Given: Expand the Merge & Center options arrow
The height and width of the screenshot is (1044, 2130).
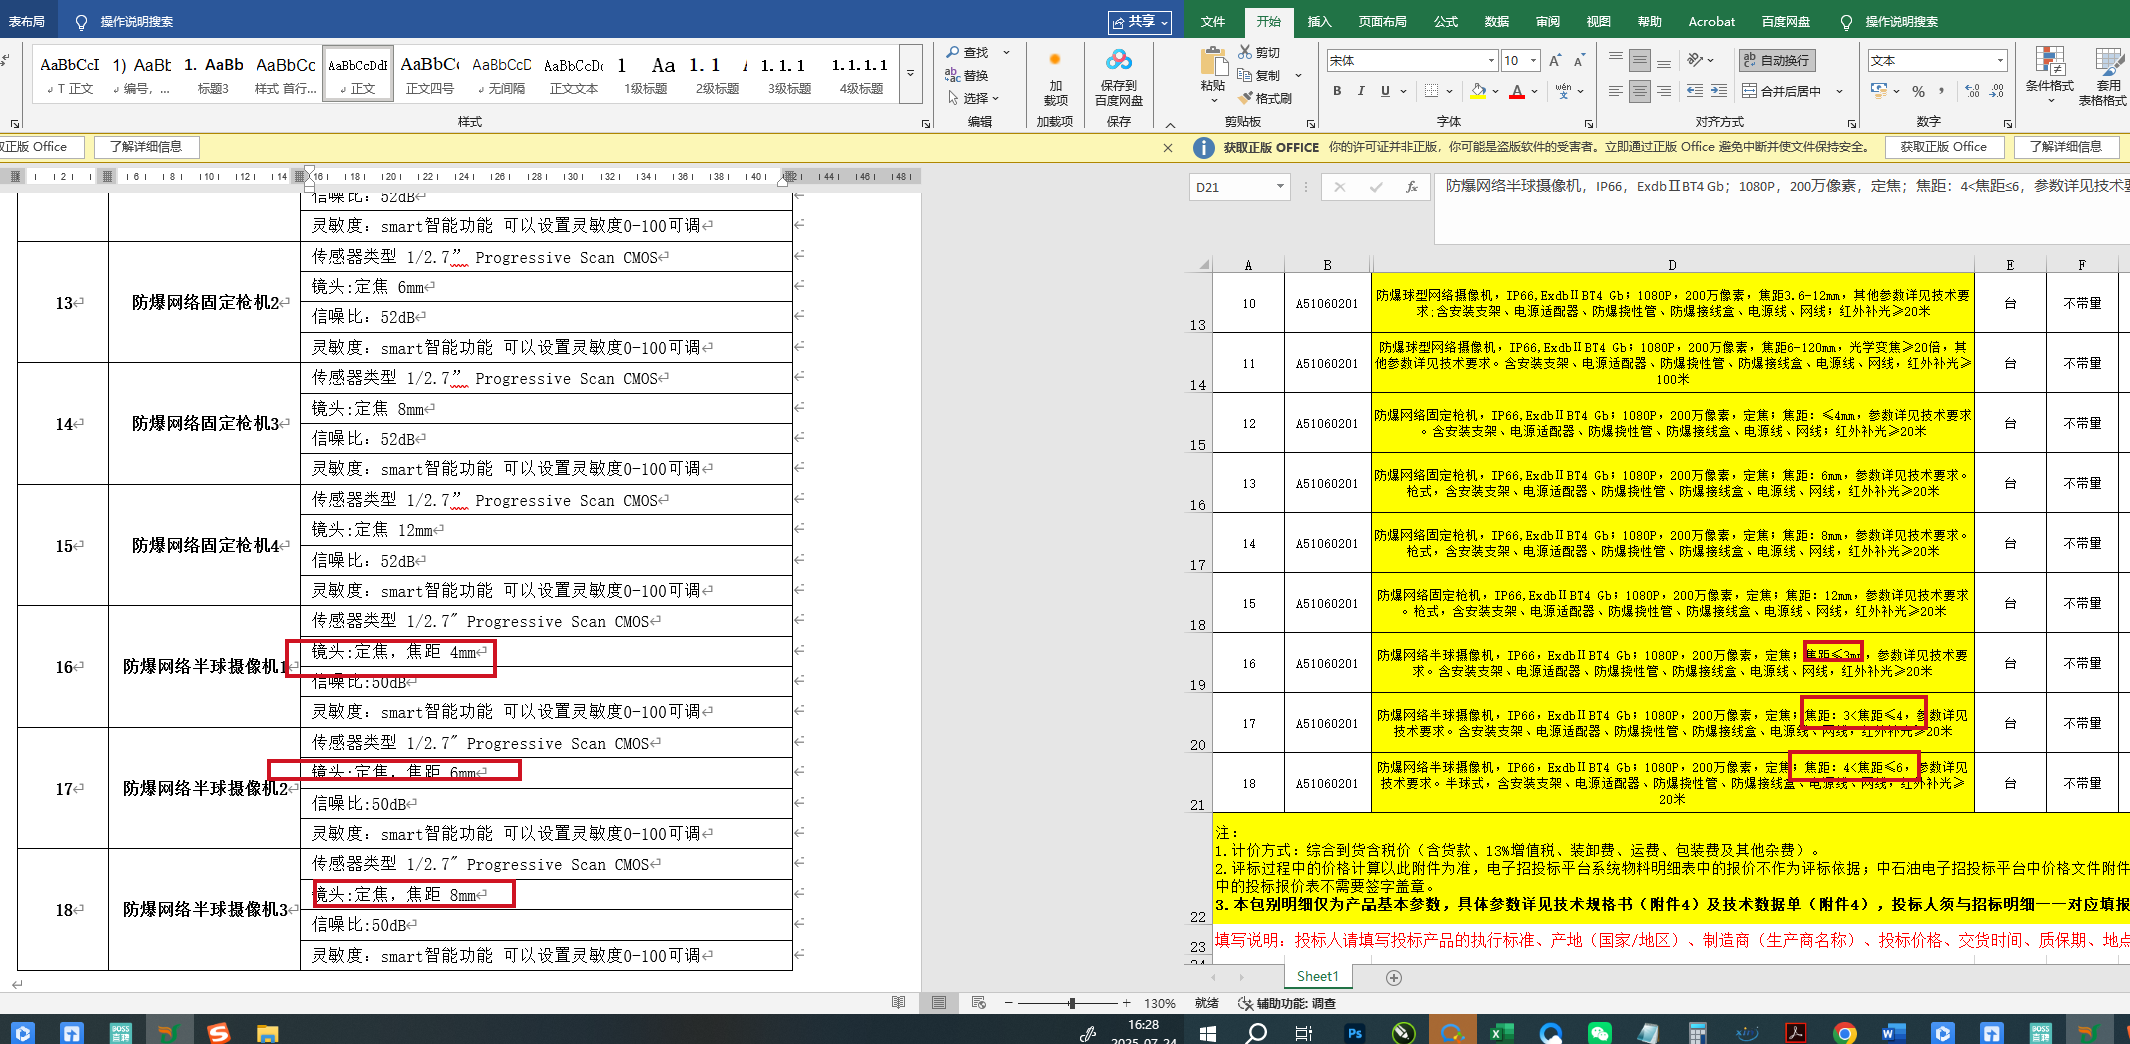Looking at the screenshot, I should [x=1839, y=91].
